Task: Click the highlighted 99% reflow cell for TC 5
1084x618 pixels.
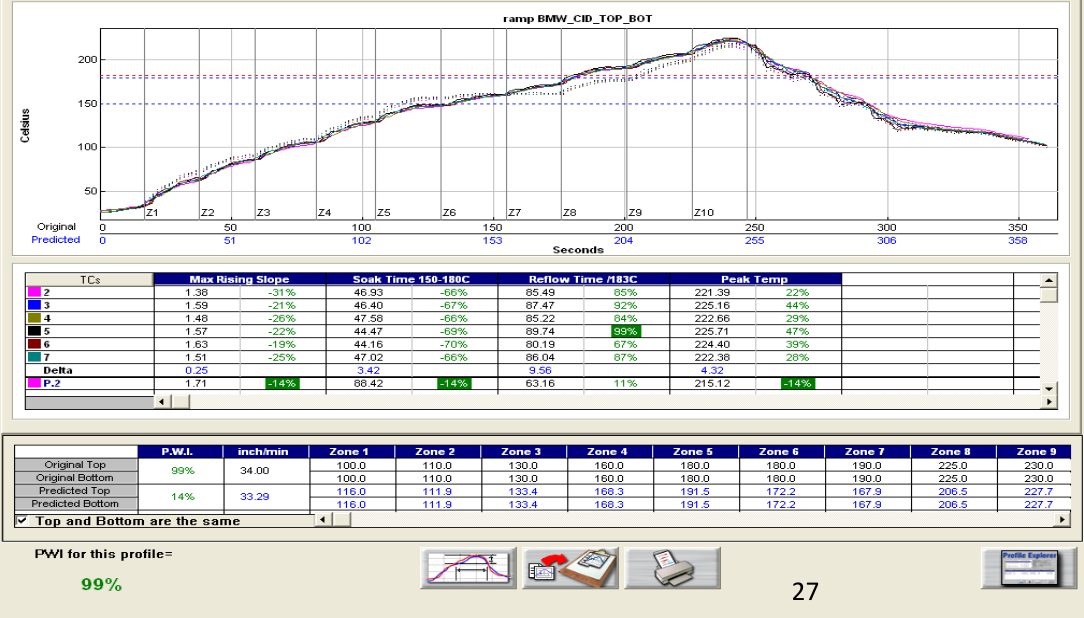Action: pyautogui.click(x=625, y=331)
